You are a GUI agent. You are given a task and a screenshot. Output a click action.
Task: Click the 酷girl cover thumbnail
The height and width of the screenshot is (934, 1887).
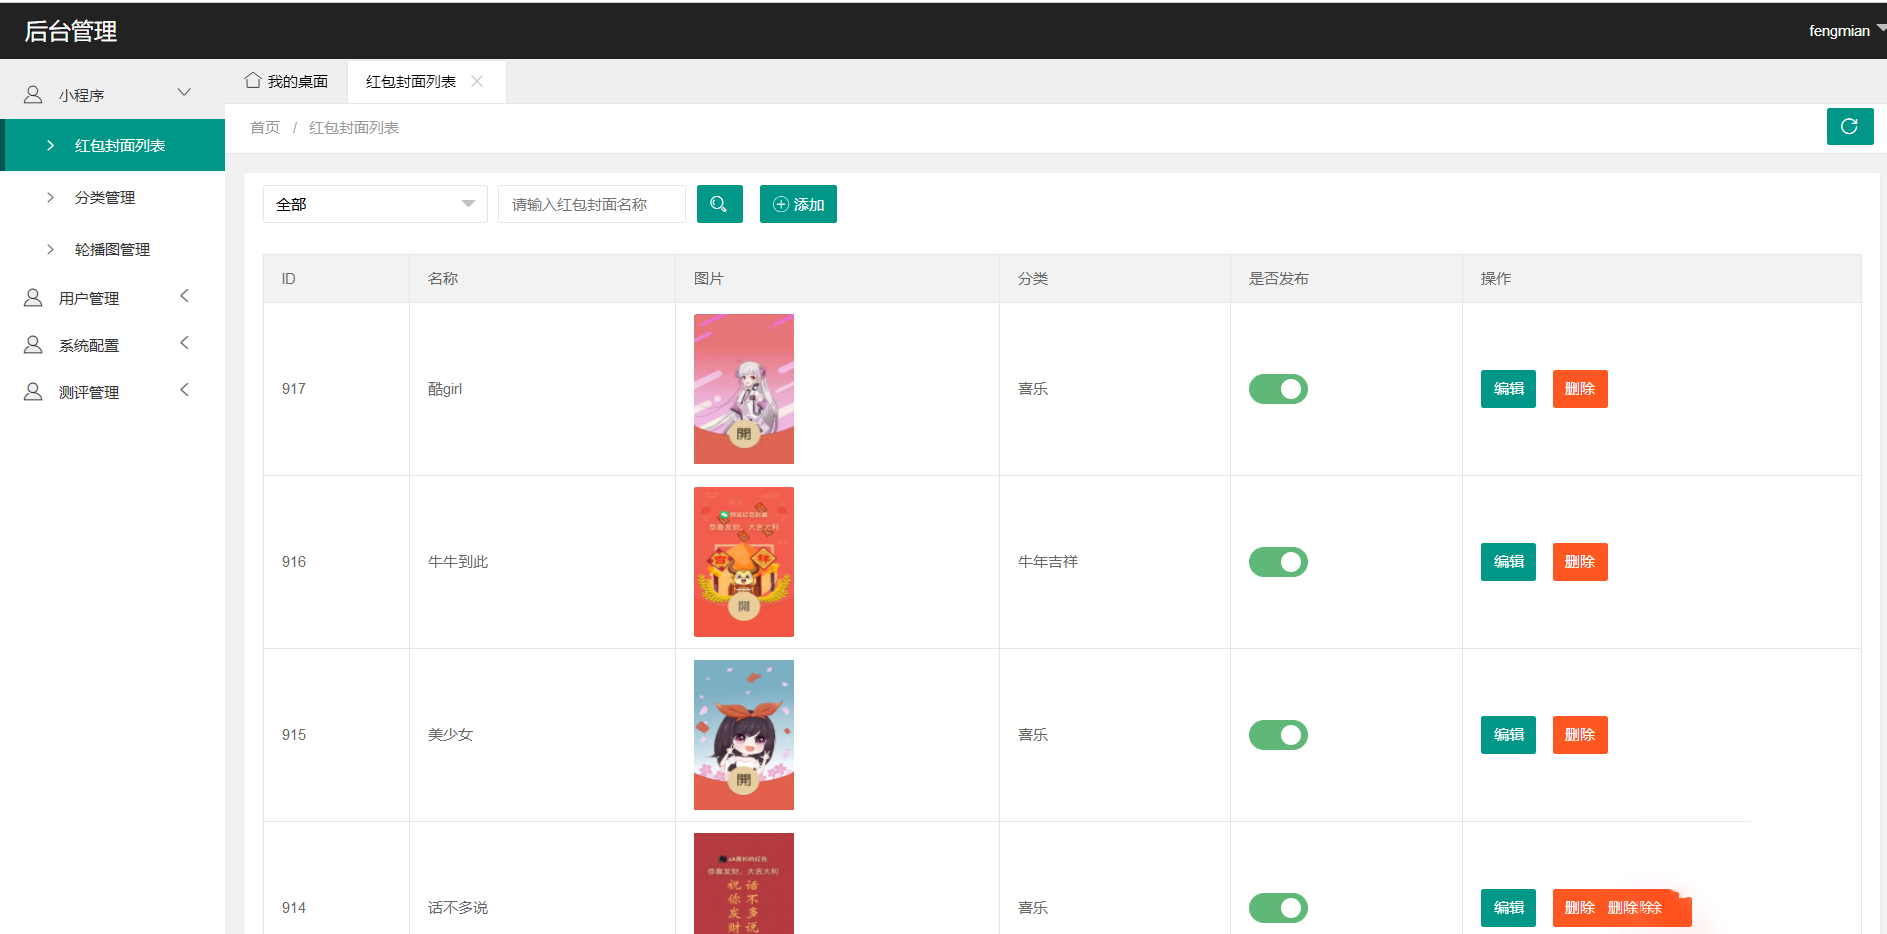click(x=743, y=389)
